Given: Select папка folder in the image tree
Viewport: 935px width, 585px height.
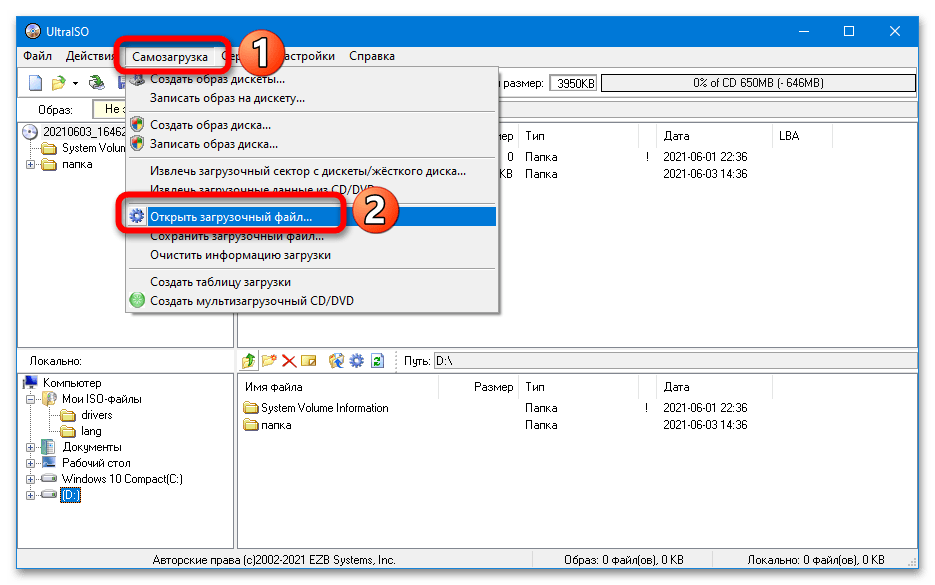Looking at the screenshot, I should click(x=77, y=164).
